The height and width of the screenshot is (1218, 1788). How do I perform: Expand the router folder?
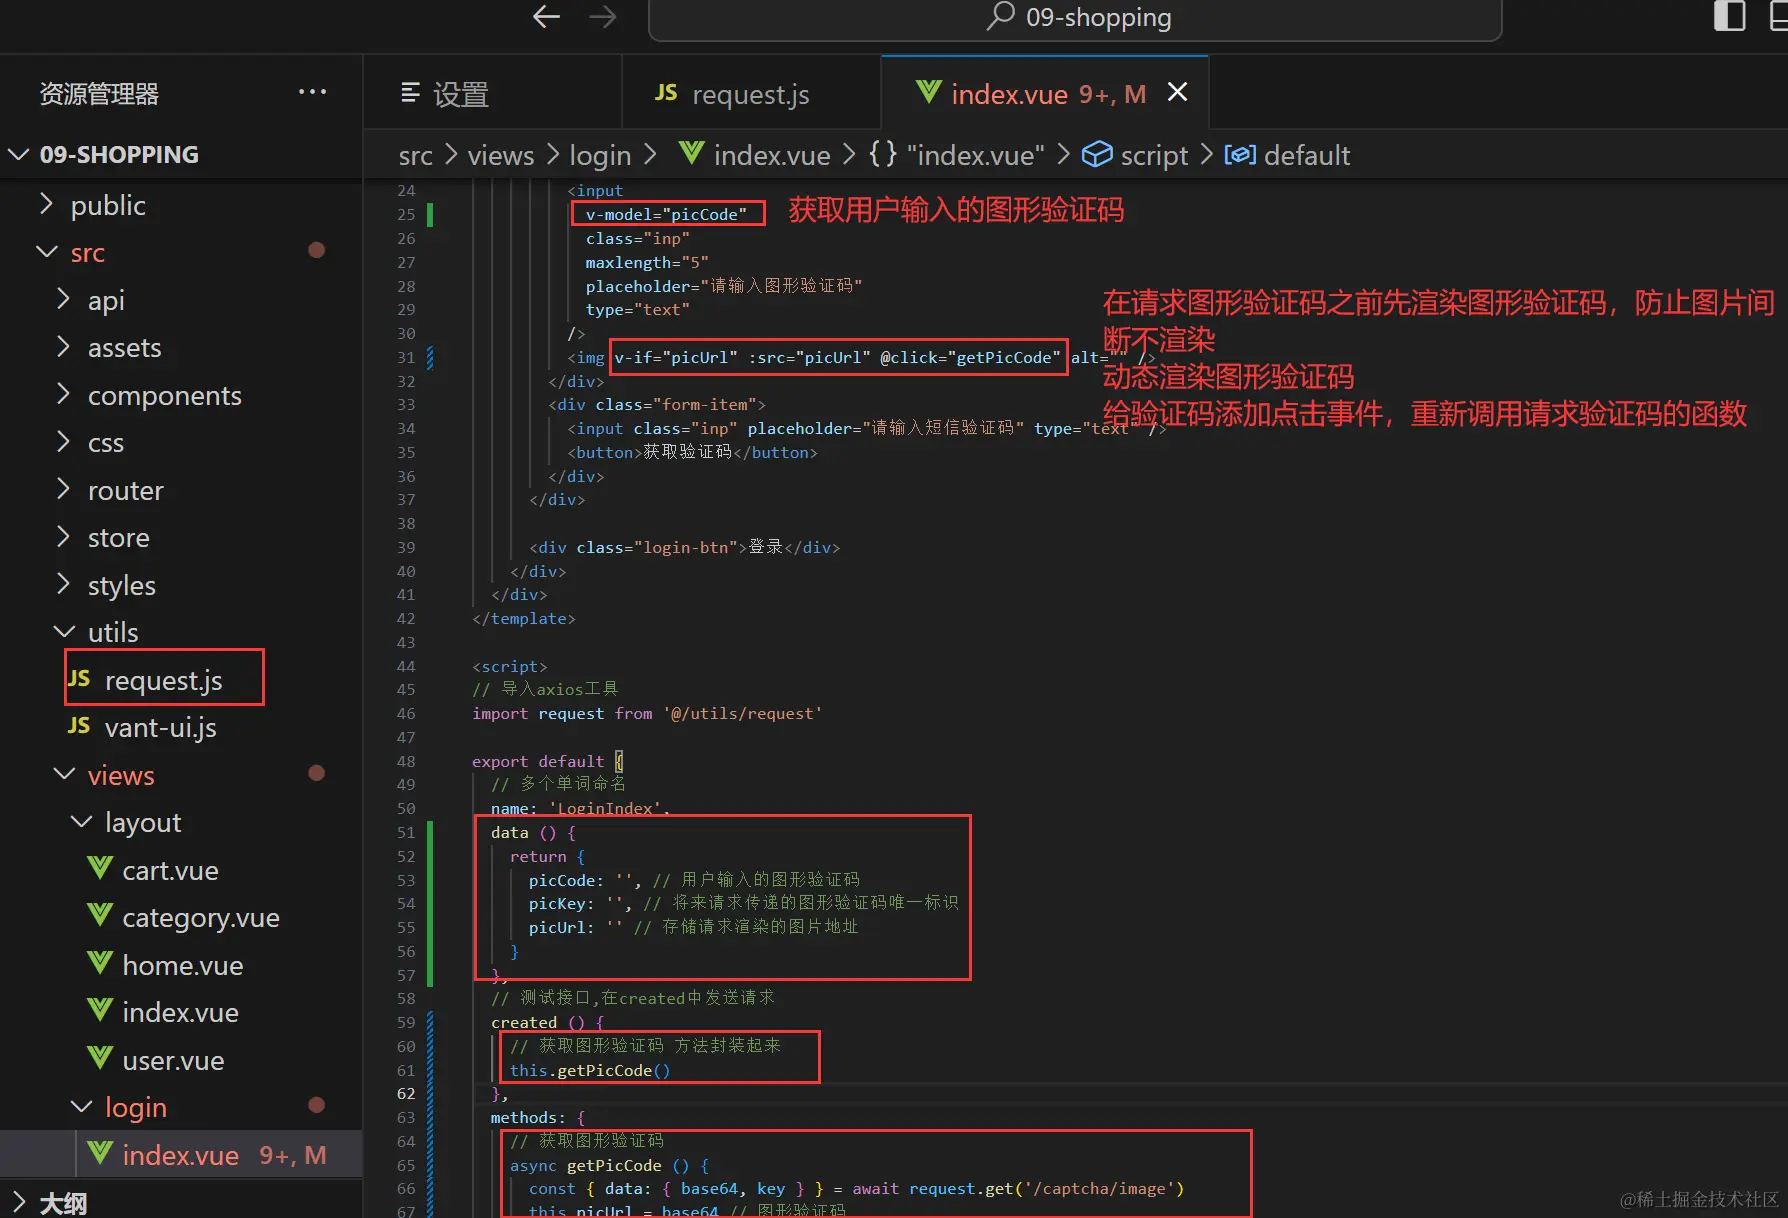(x=181, y=490)
